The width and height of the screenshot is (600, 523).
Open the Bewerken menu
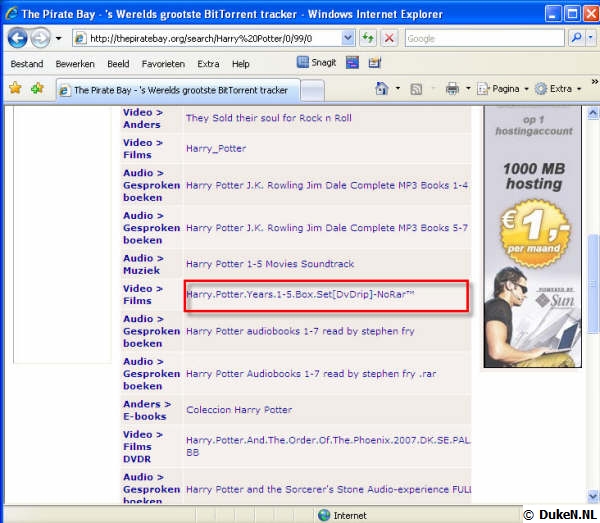[75, 64]
